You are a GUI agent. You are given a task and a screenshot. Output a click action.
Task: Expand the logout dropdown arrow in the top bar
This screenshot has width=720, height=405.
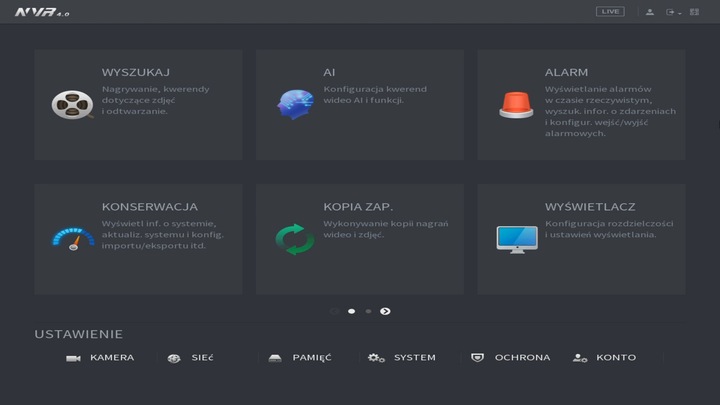(x=680, y=13)
